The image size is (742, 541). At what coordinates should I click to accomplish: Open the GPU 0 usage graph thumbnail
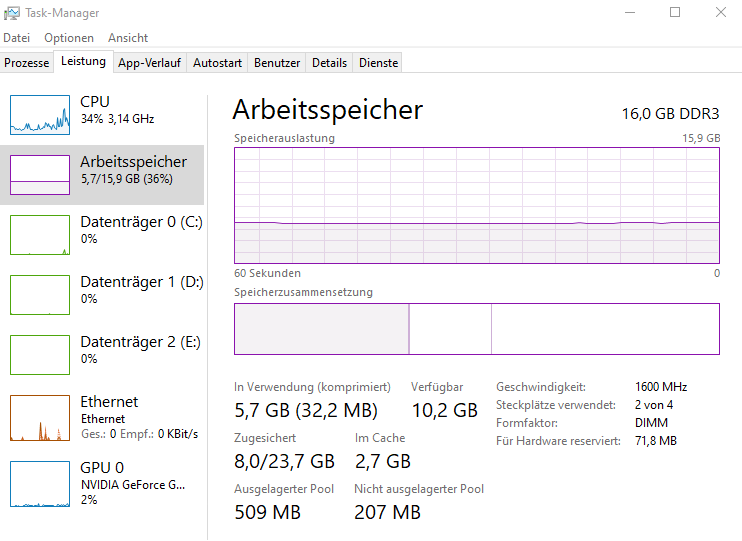[39, 484]
